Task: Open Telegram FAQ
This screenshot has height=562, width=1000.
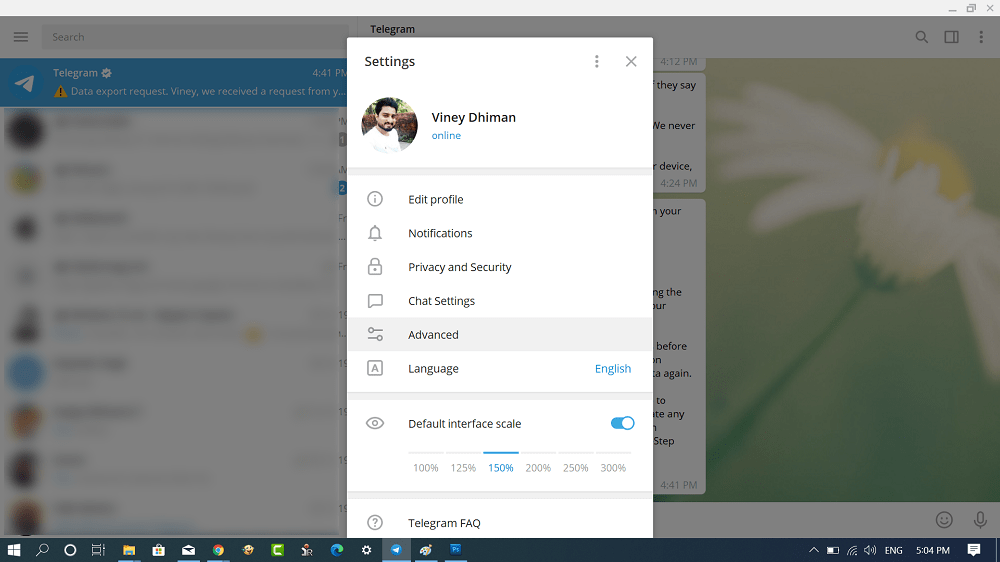Action: tap(500, 522)
